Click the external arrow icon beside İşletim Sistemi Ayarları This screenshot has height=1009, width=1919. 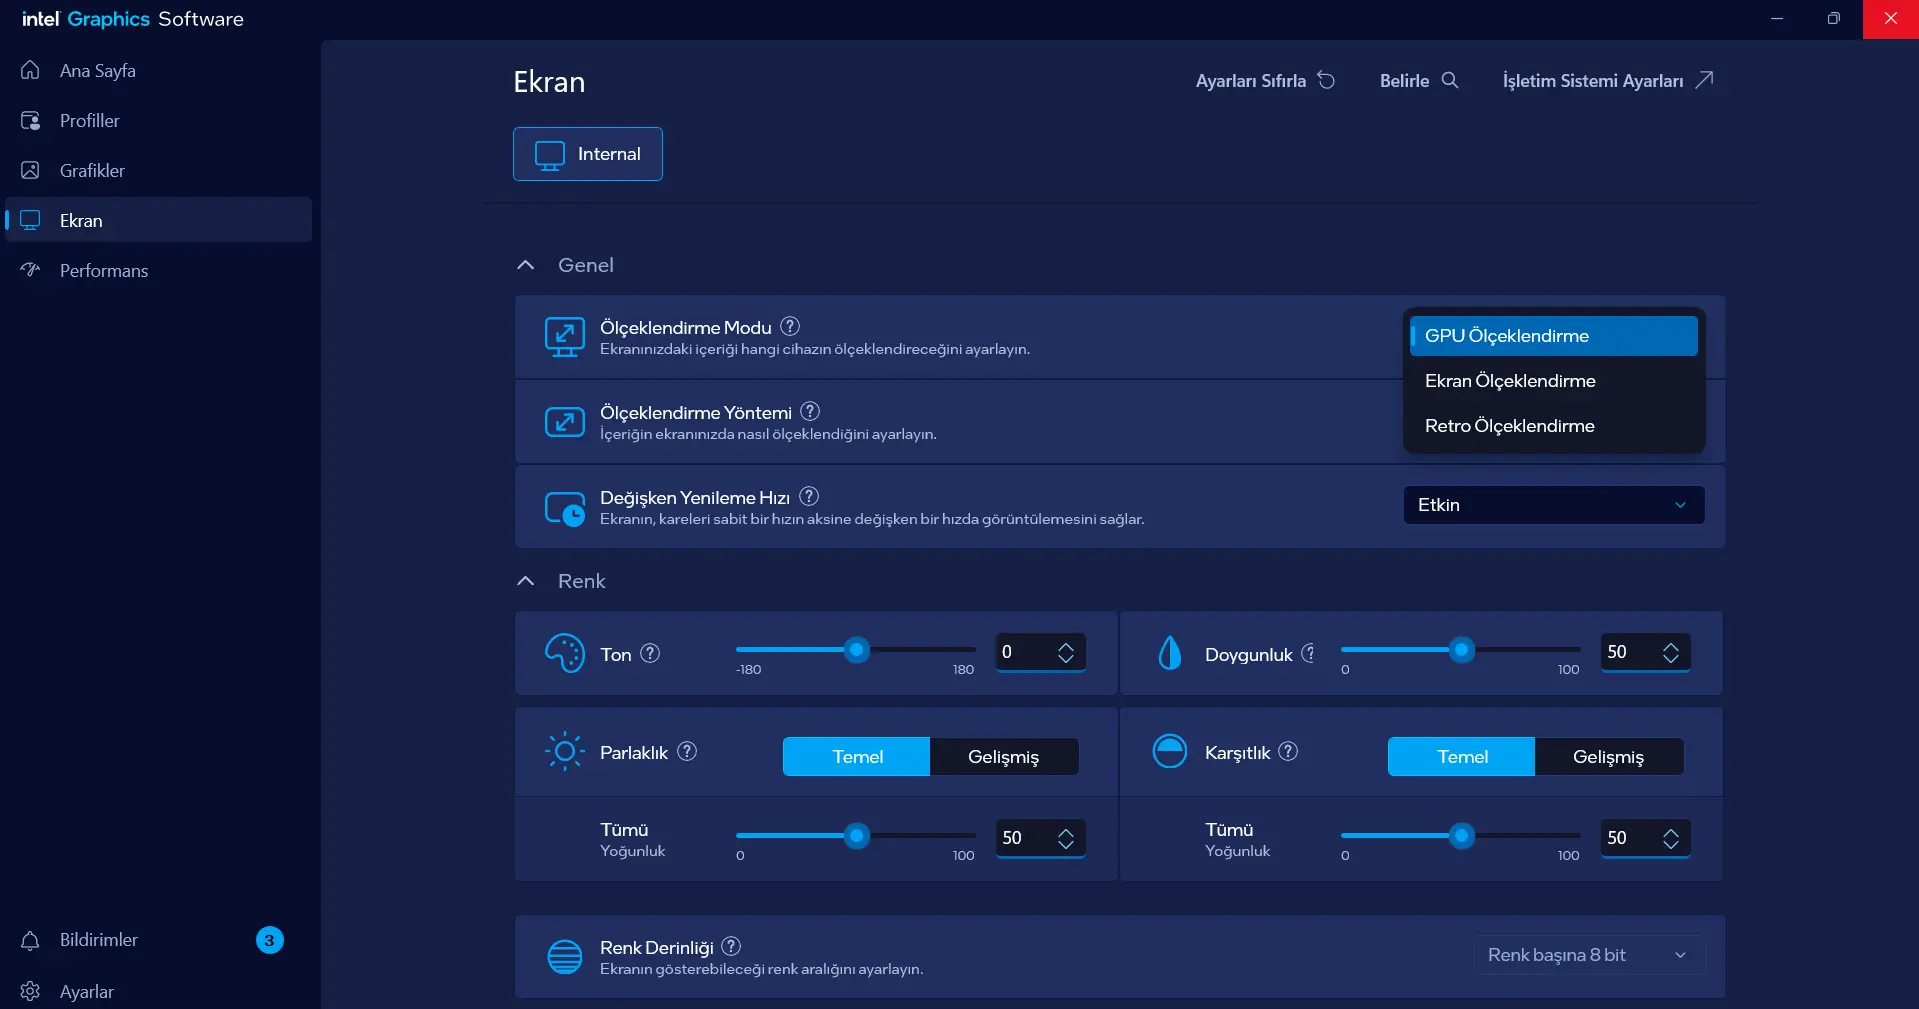tap(1704, 80)
